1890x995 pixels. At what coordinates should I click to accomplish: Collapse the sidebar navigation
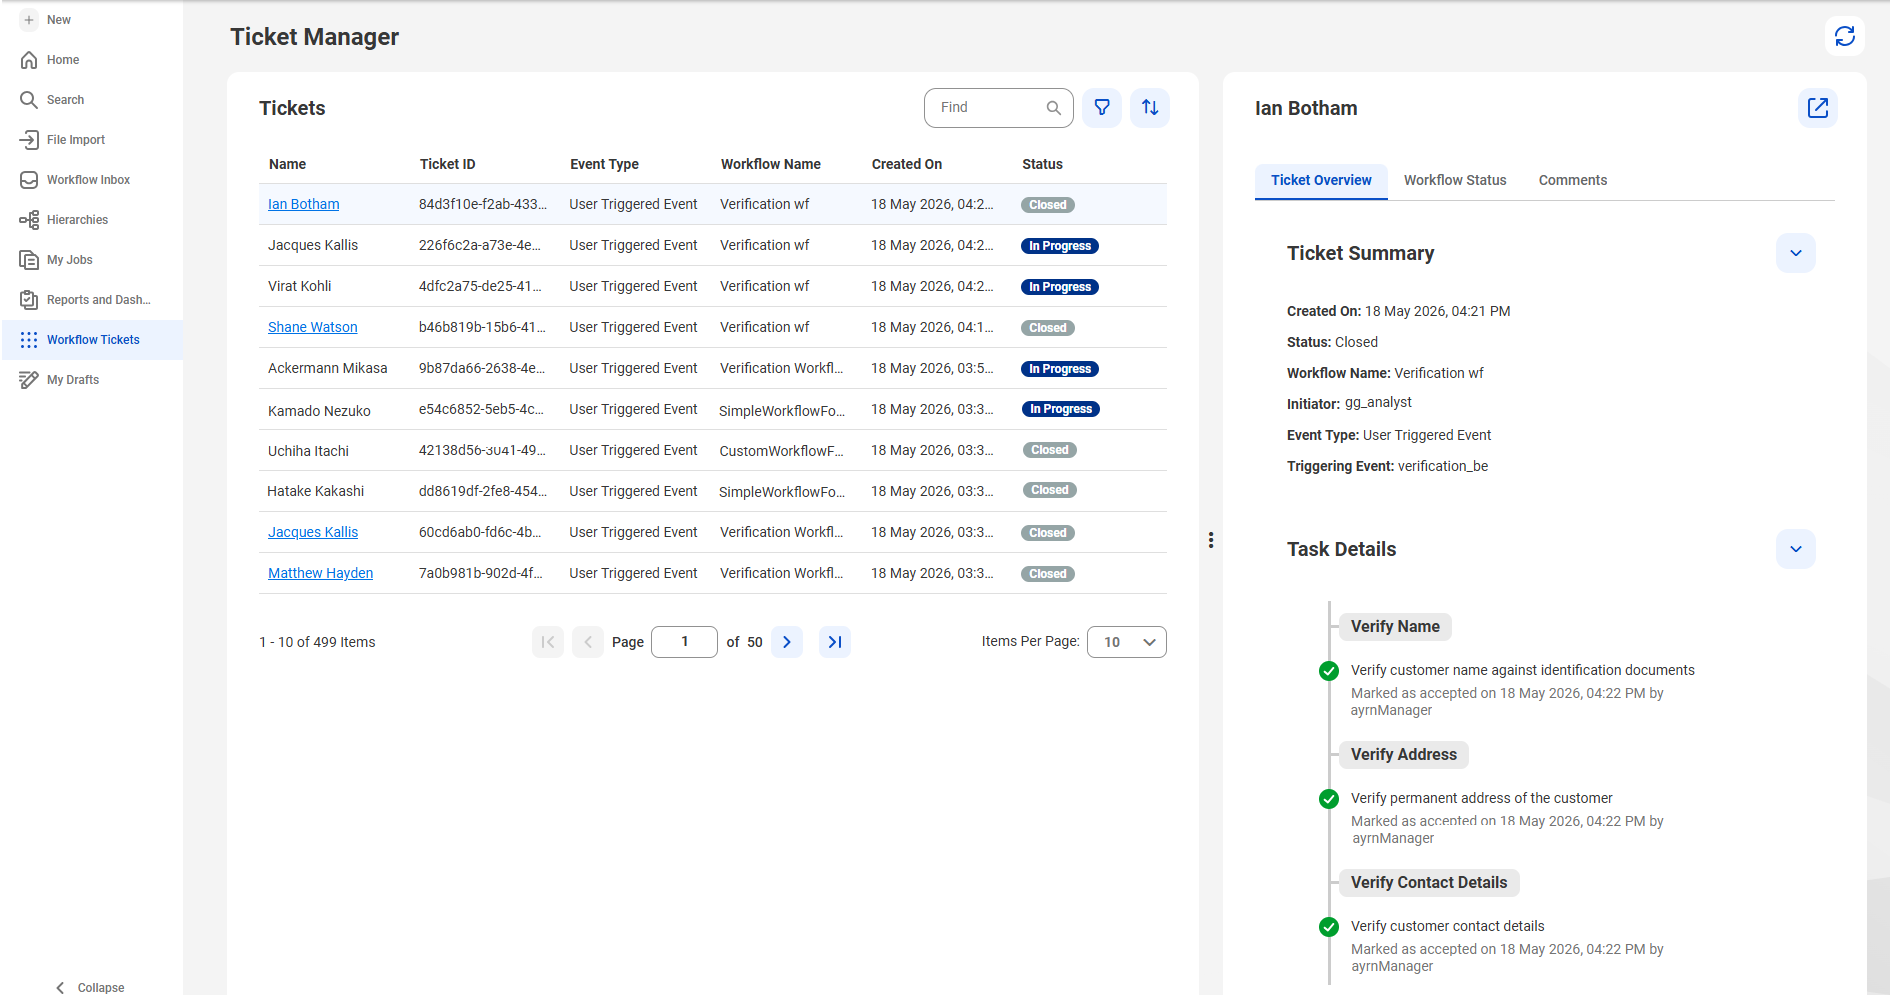(90, 987)
